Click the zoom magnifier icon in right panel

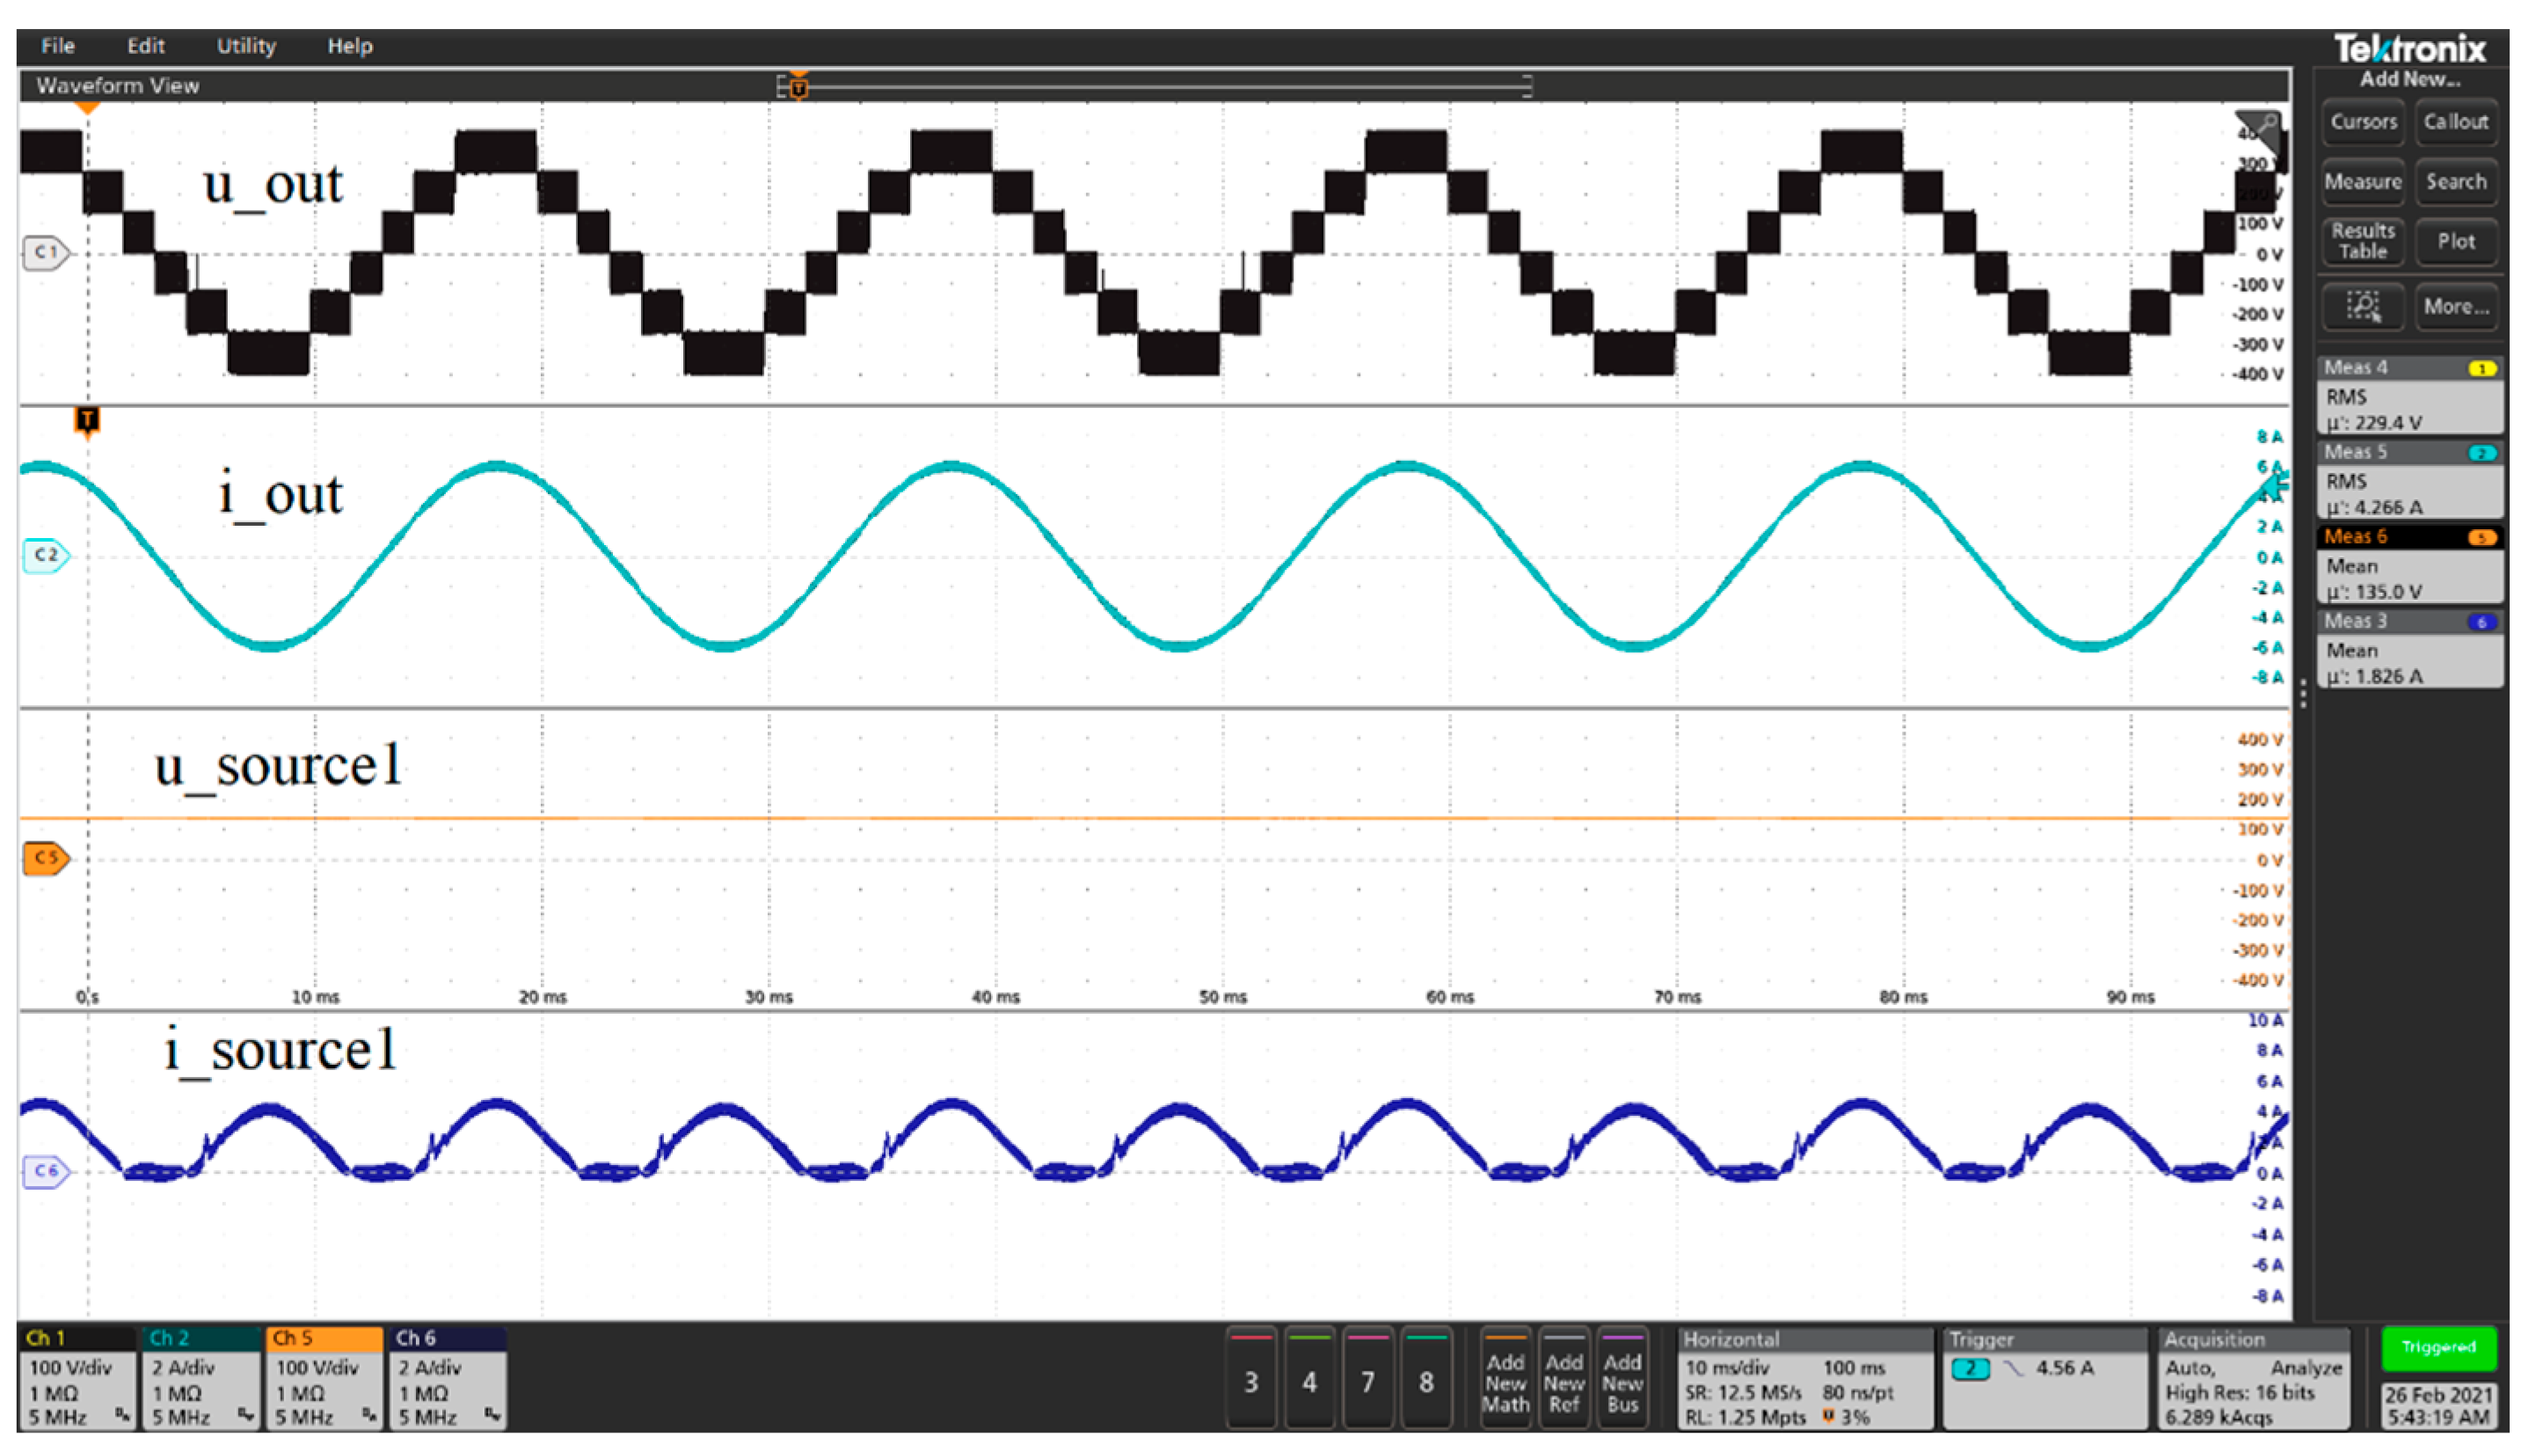tap(2362, 306)
